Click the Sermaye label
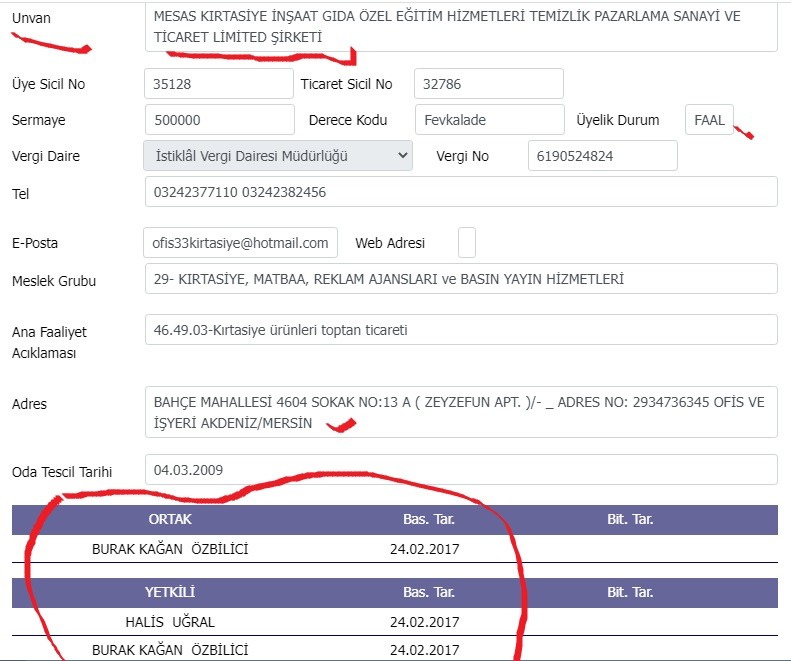 38,120
